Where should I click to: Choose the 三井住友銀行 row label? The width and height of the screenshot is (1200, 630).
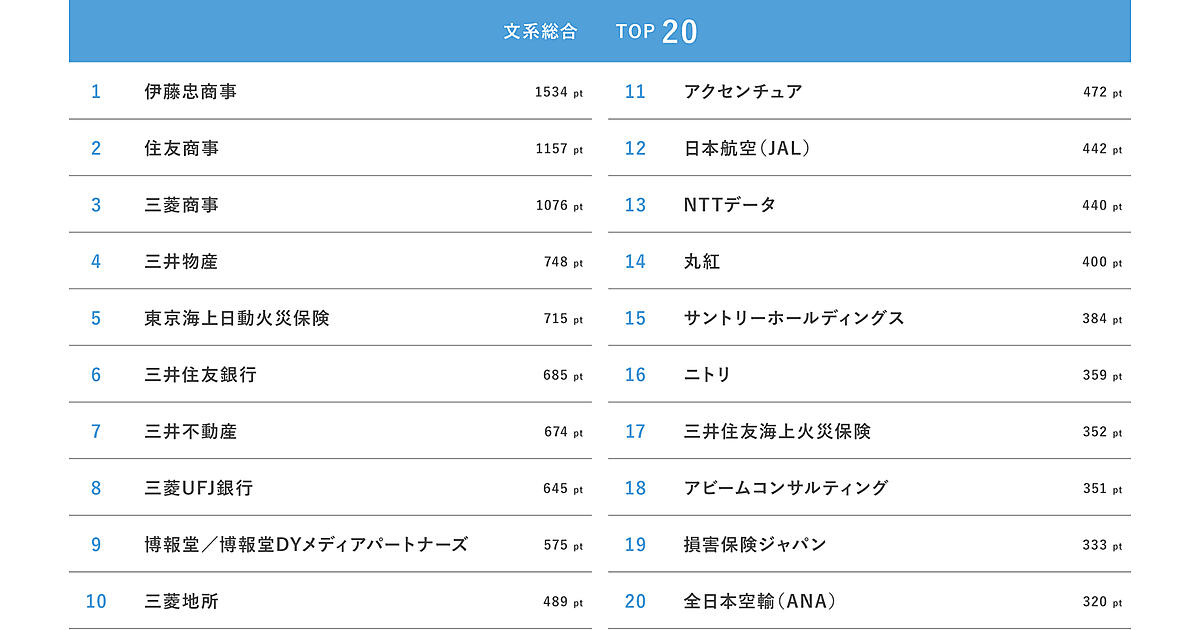click(200, 375)
